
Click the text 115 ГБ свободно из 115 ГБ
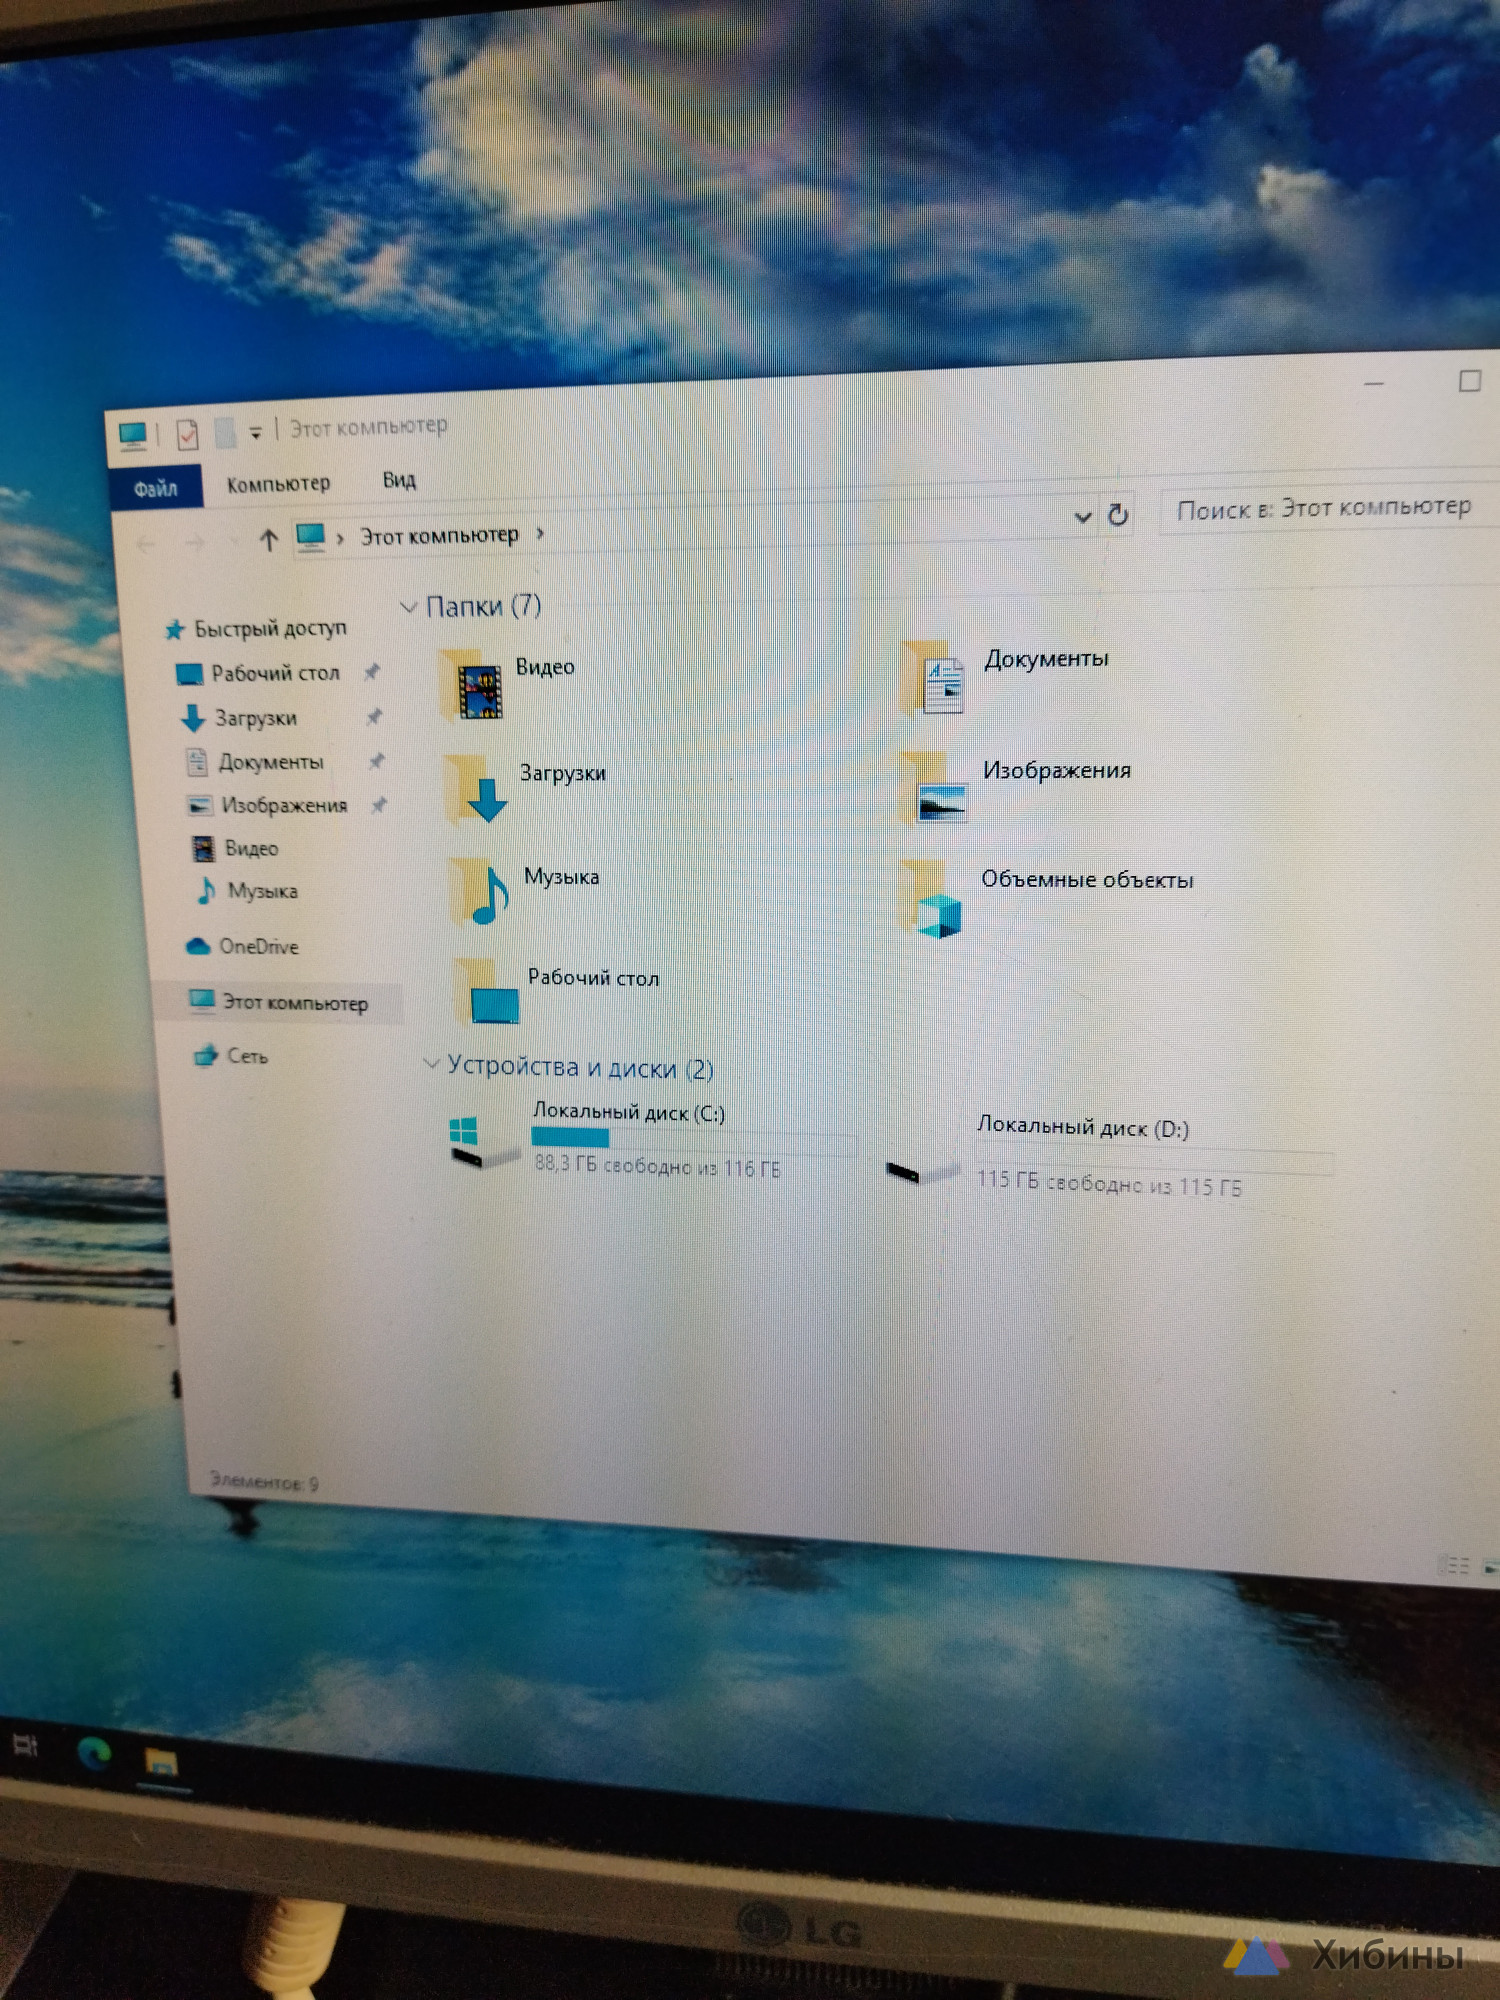coord(1109,1184)
